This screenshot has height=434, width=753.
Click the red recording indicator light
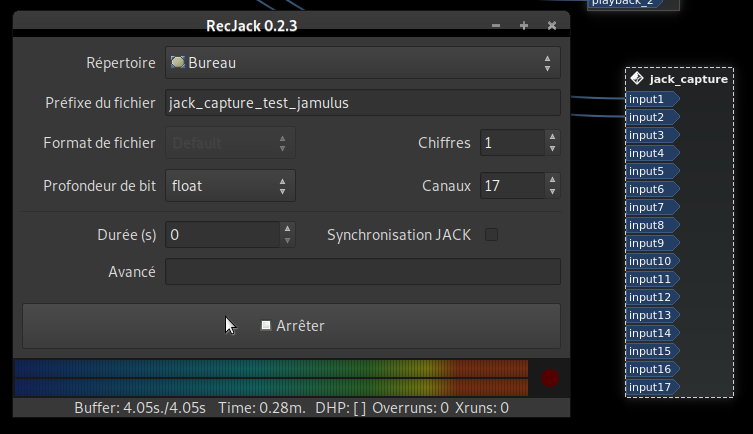550,378
